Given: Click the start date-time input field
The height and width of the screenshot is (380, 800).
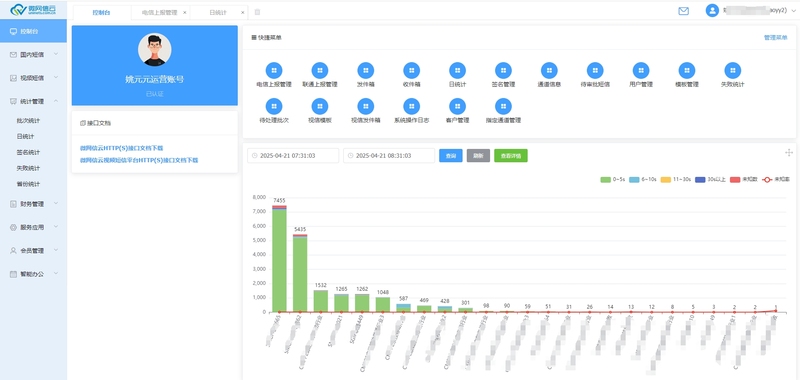Looking at the screenshot, I should pyautogui.click(x=293, y=156).
